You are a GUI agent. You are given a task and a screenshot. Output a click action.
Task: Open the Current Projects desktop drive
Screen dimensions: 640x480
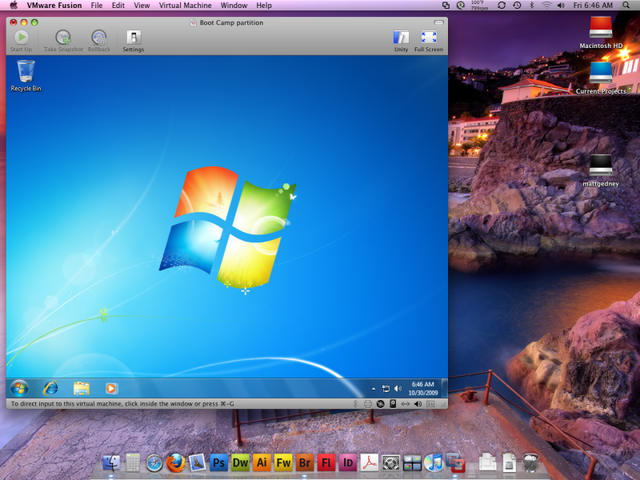601,78
